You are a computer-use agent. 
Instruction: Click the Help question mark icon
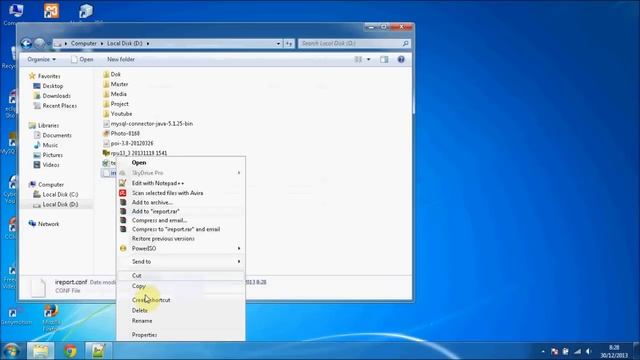(401, 60)
